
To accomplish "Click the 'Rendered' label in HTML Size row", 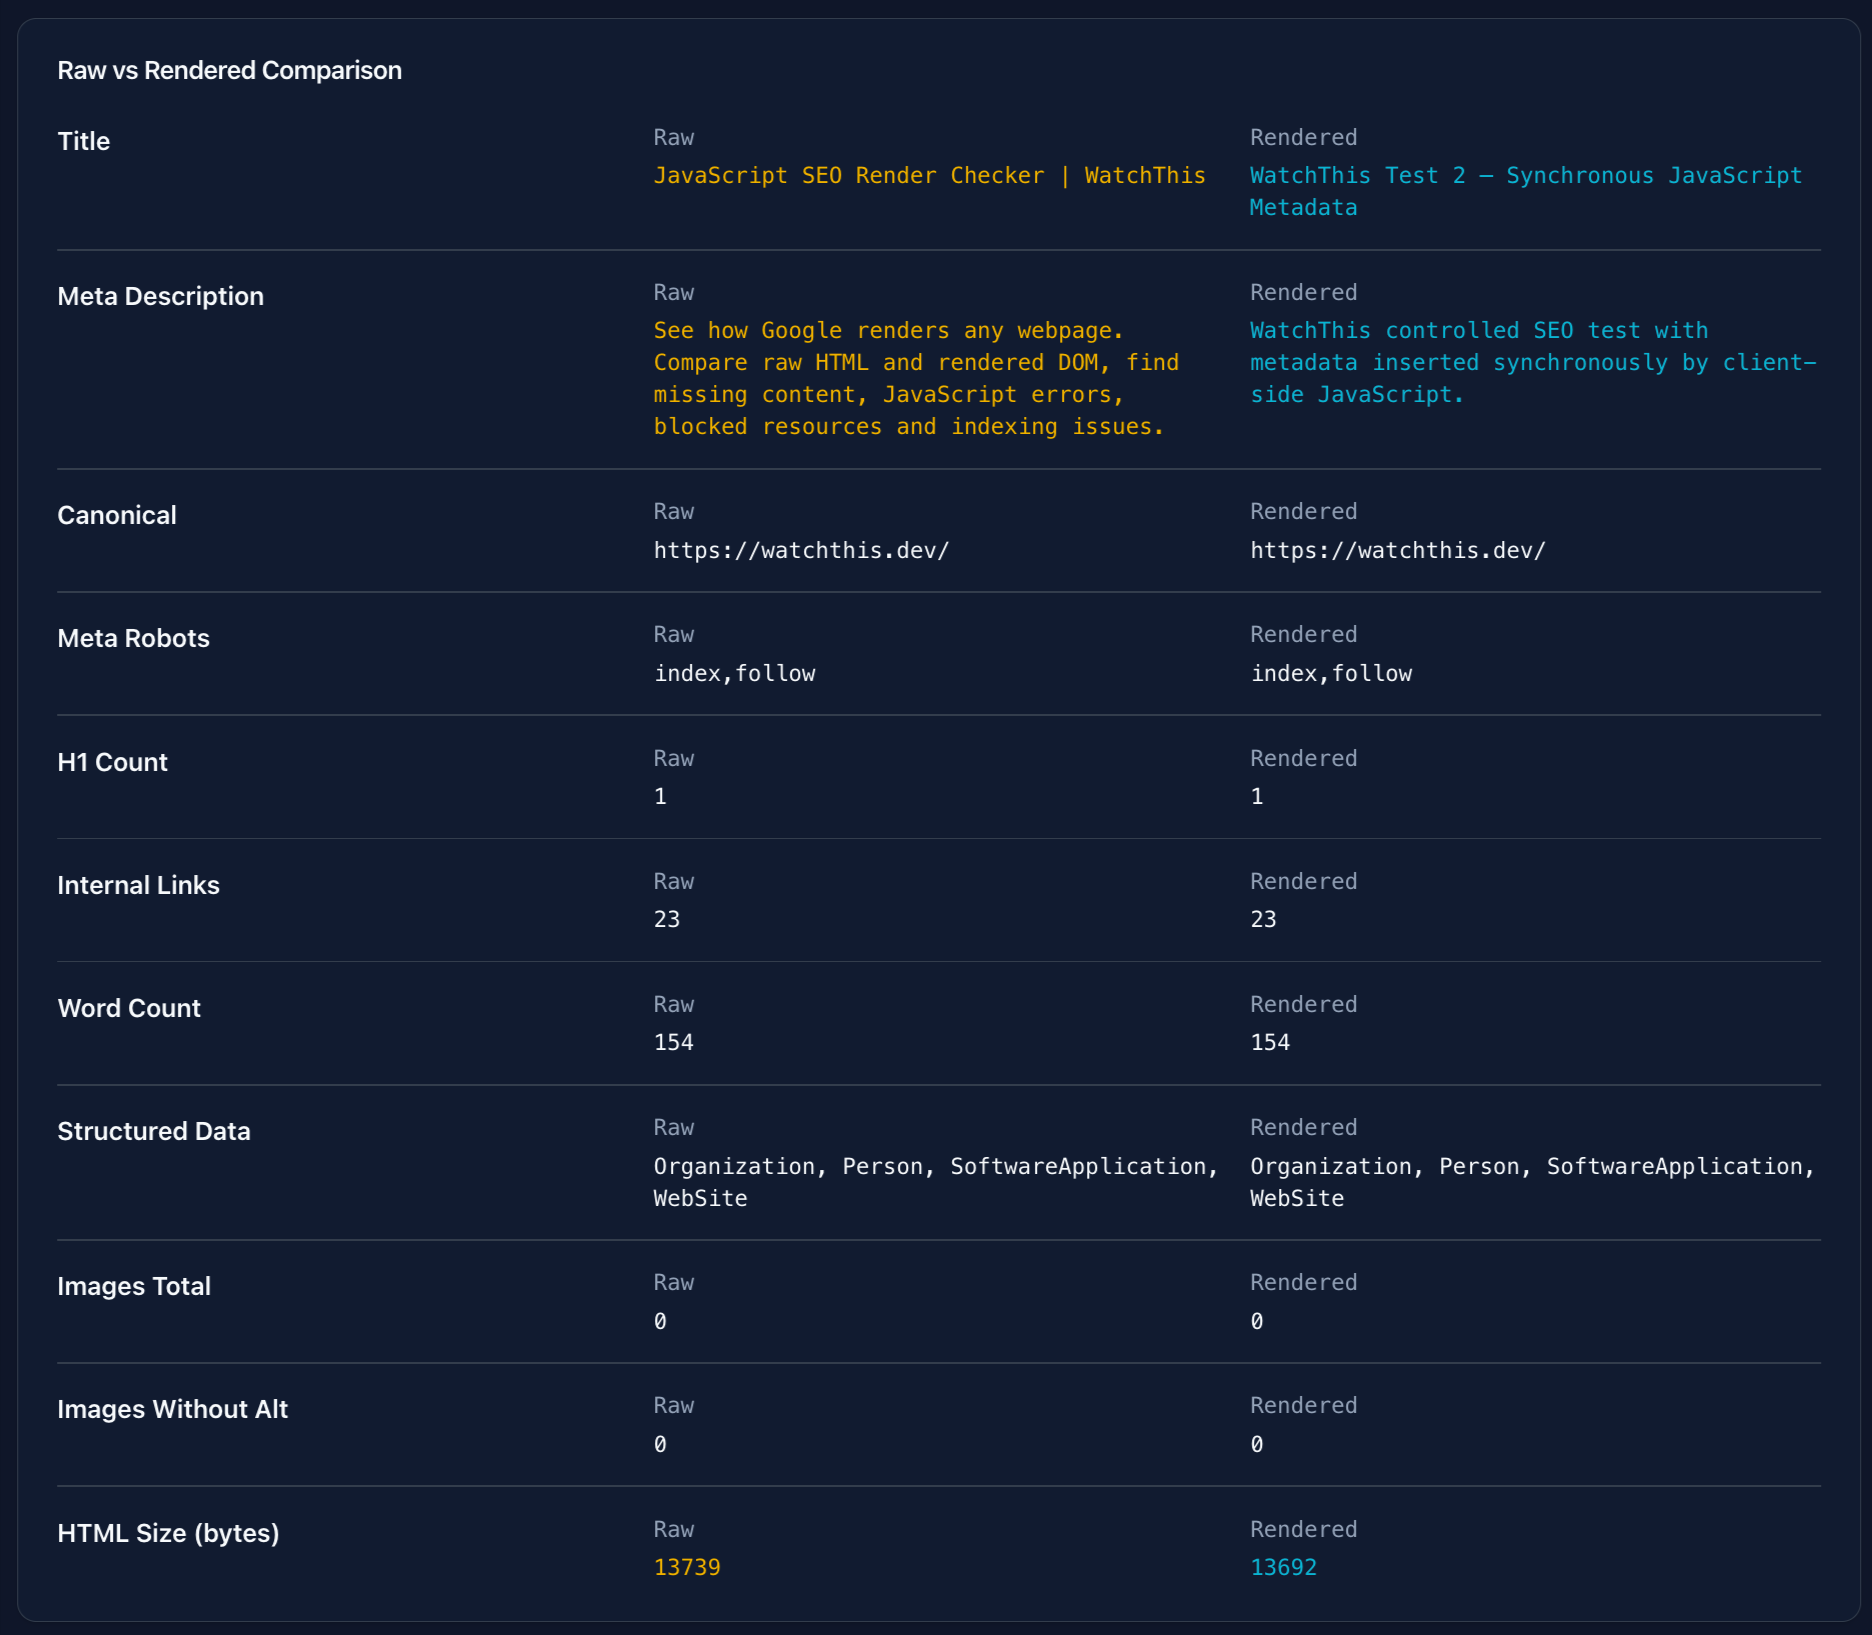I will point(1304,1530).
